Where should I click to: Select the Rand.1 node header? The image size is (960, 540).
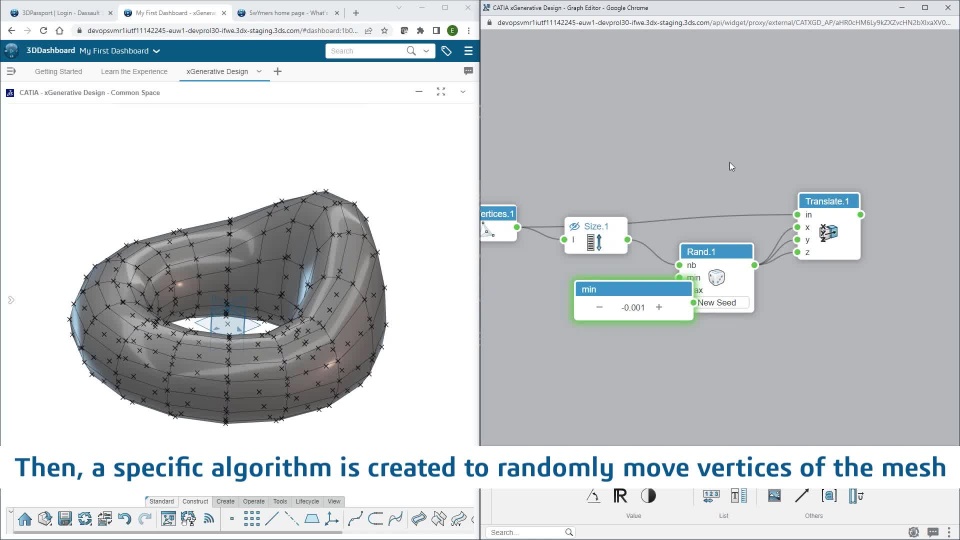716,252
